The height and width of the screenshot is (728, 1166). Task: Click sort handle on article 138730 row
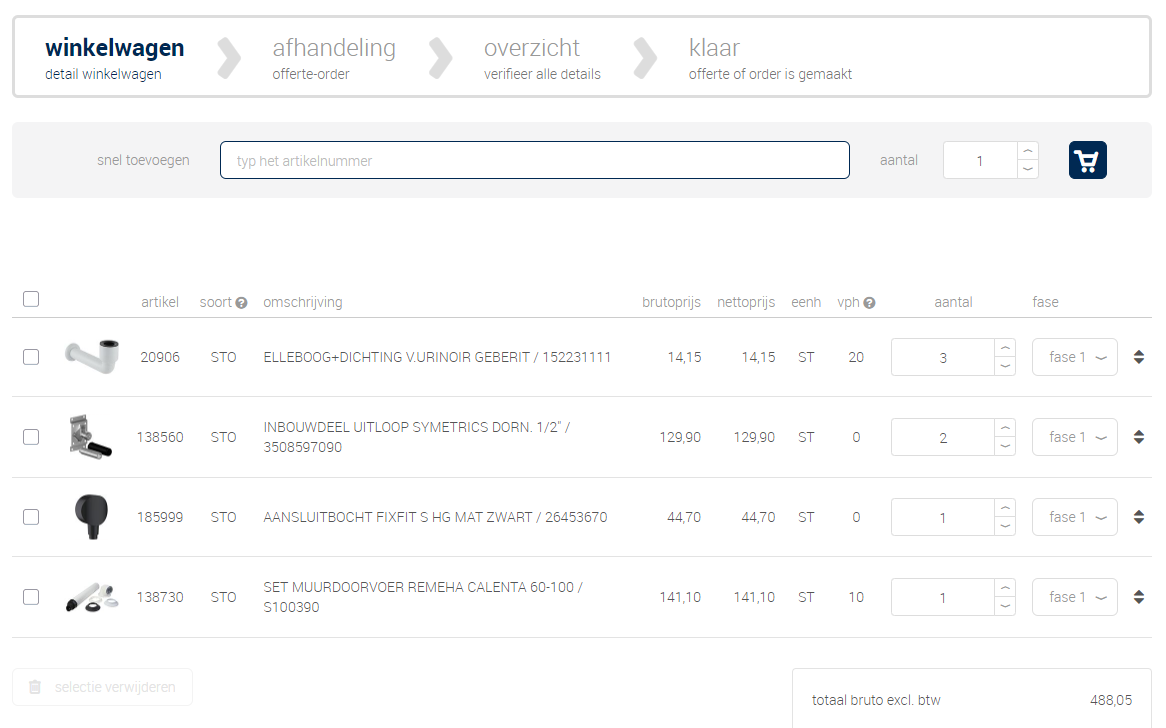pos(1138,597)
